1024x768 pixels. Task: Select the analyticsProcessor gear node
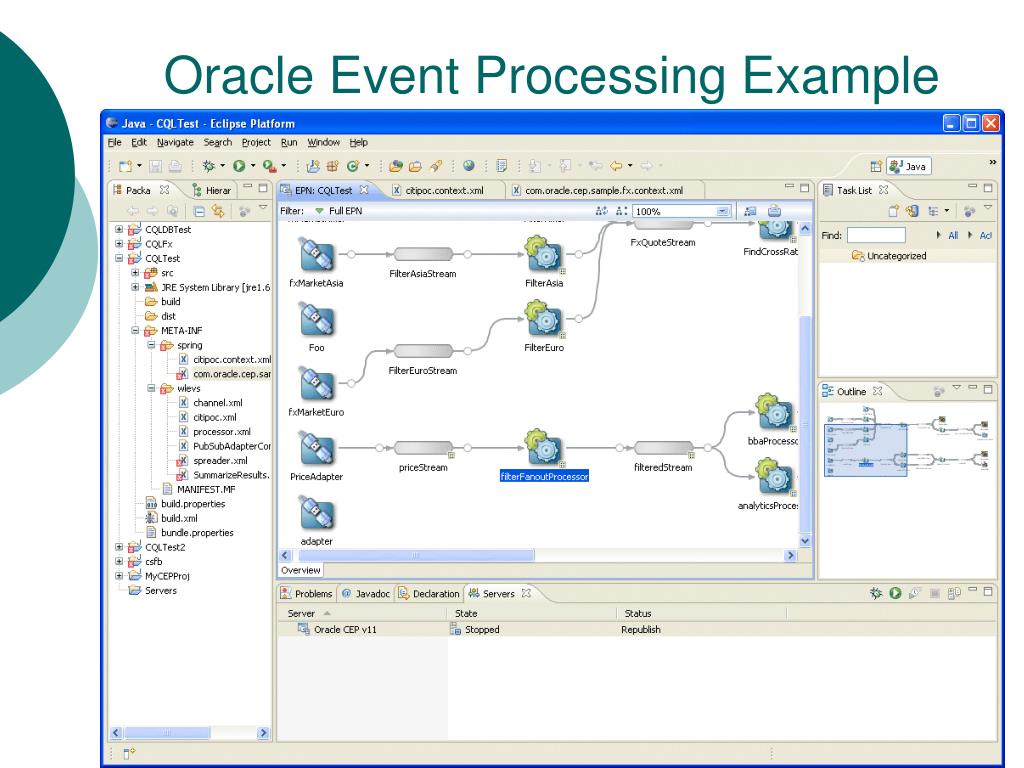coord(775,476)
